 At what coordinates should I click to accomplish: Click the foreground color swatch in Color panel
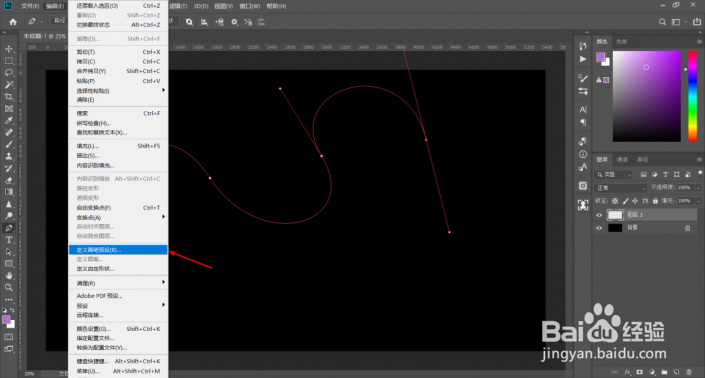[601, 57]
